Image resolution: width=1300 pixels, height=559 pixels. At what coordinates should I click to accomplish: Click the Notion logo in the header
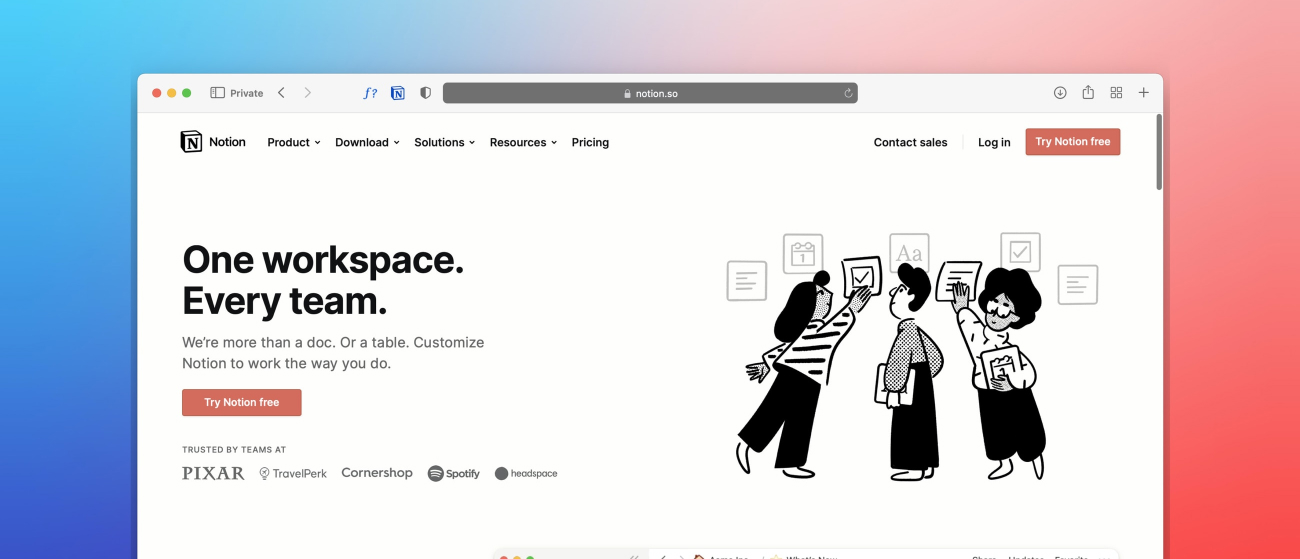coord(213,142)
